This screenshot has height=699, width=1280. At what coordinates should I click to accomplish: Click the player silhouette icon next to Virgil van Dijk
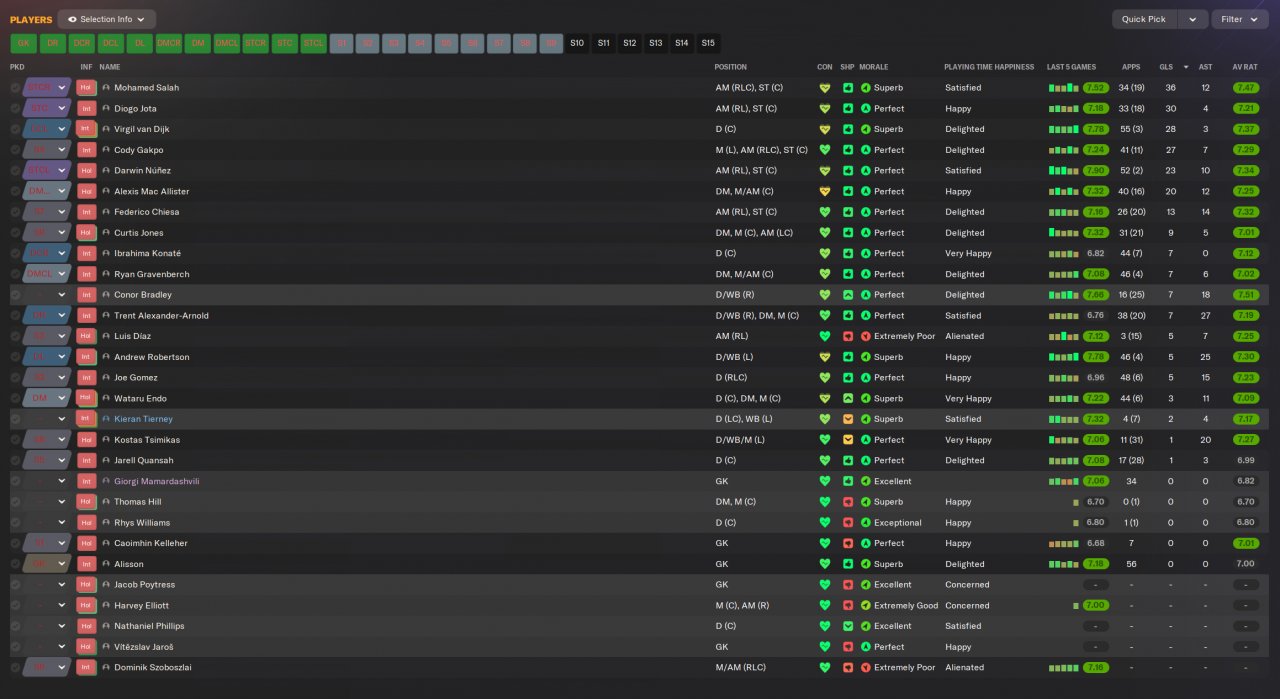click(x=106, y=129)
